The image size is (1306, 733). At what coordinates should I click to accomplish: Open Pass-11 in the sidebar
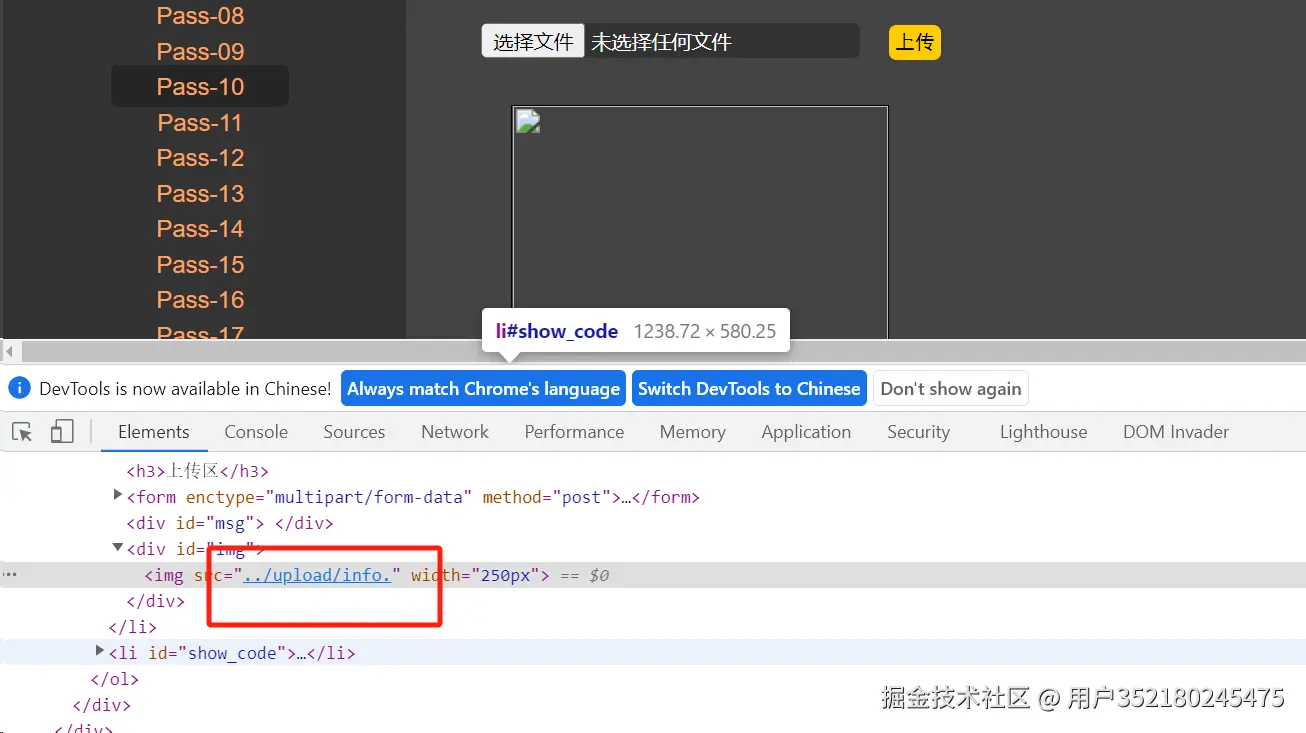point(200,122)
